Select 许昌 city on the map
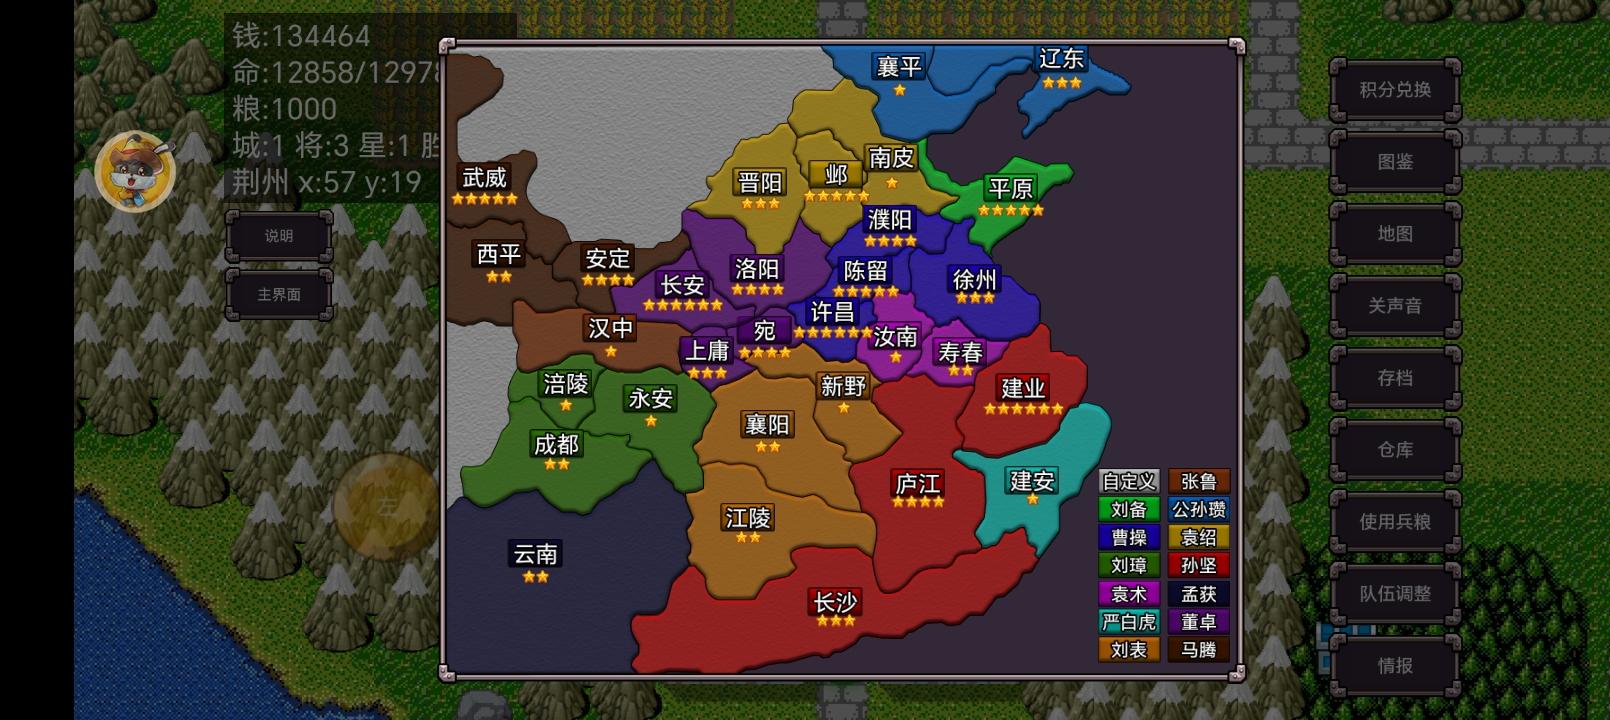 (832, 312)
